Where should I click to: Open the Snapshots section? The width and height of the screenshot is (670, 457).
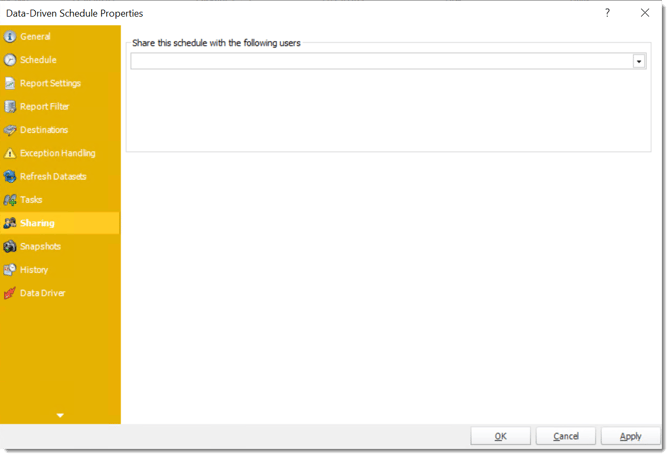click(x=40, y=246)
